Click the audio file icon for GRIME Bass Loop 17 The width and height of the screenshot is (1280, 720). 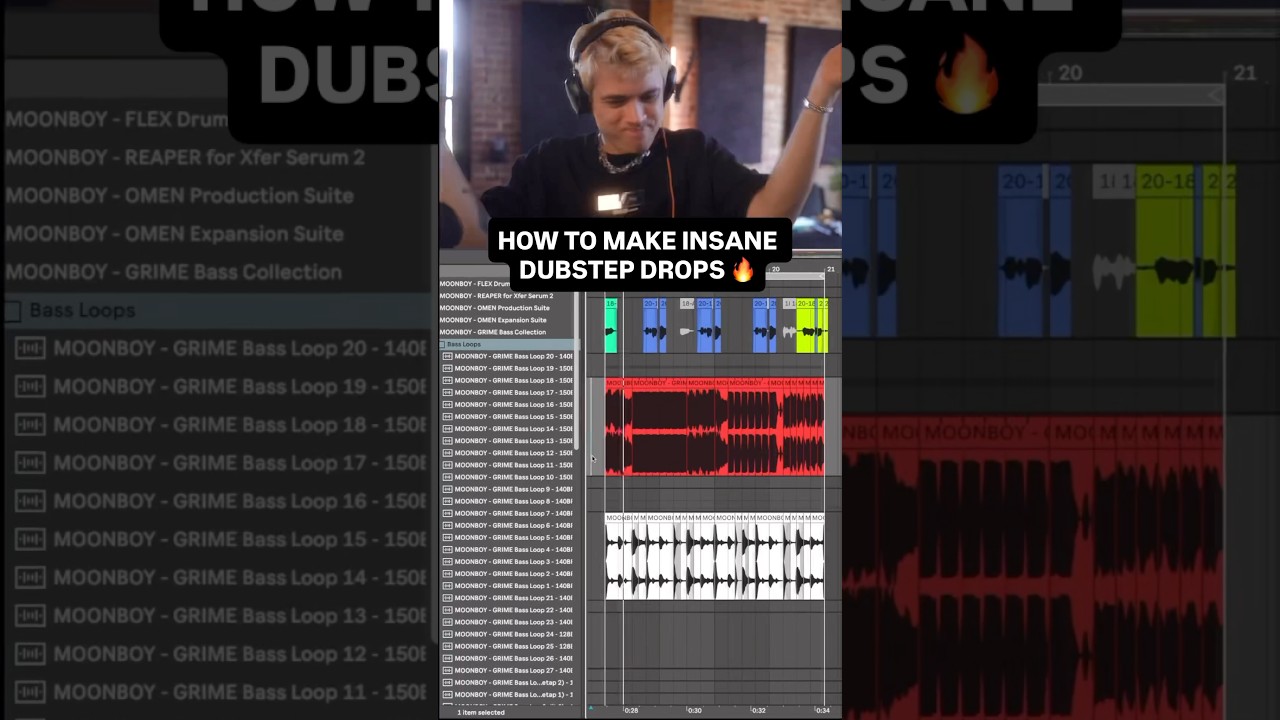[x=447, y=392]
